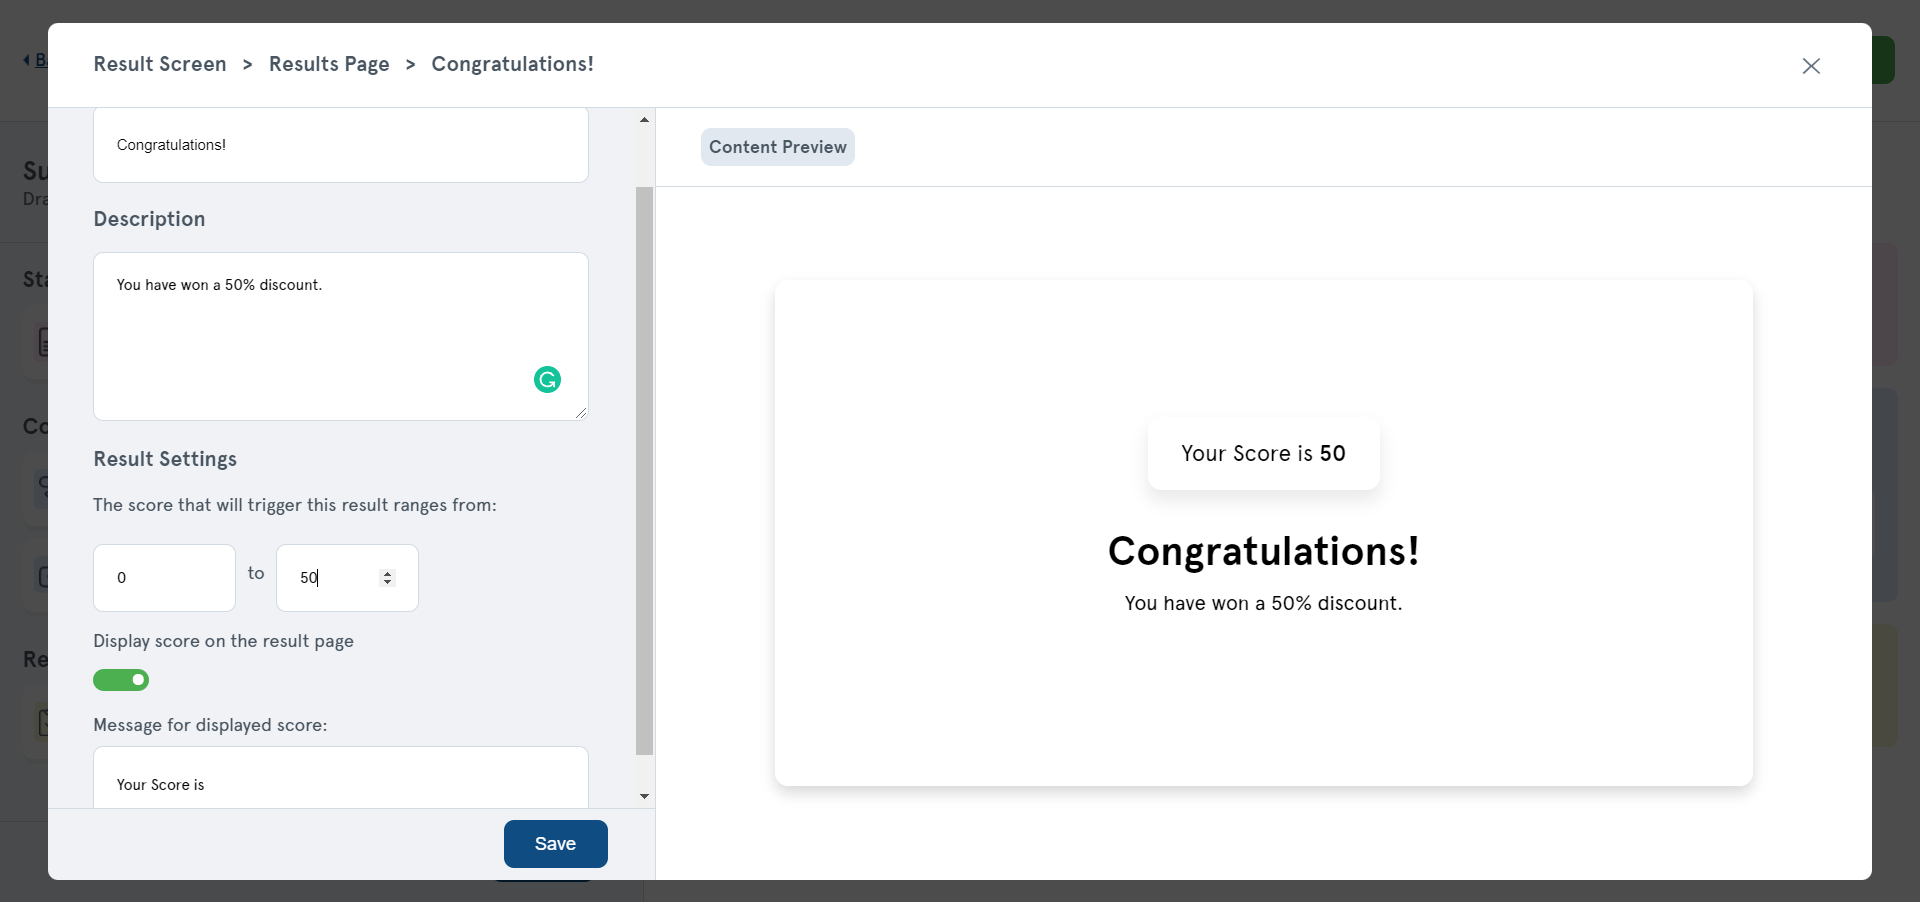This screenshot has width=1920, height=902.
Task: Select the Content Preview tab
Action: pos(777,147)
